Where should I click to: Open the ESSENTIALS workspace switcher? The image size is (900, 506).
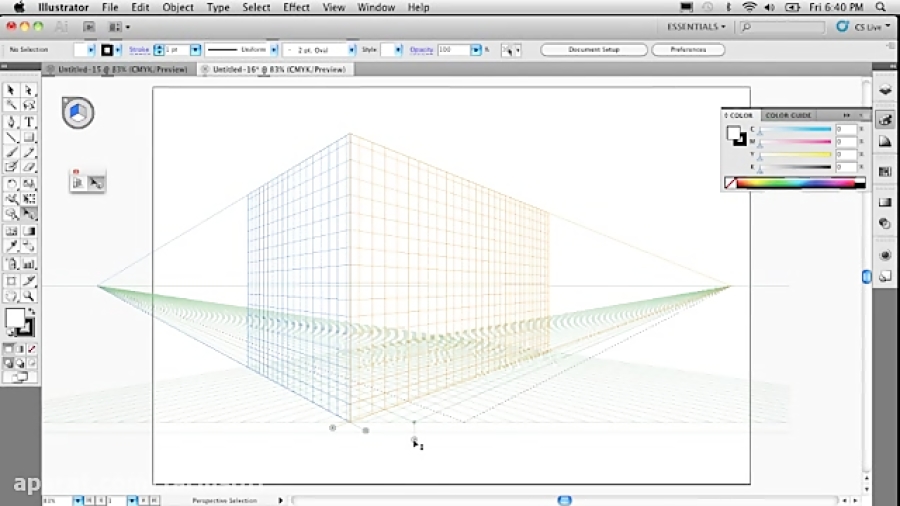(696, 26)
